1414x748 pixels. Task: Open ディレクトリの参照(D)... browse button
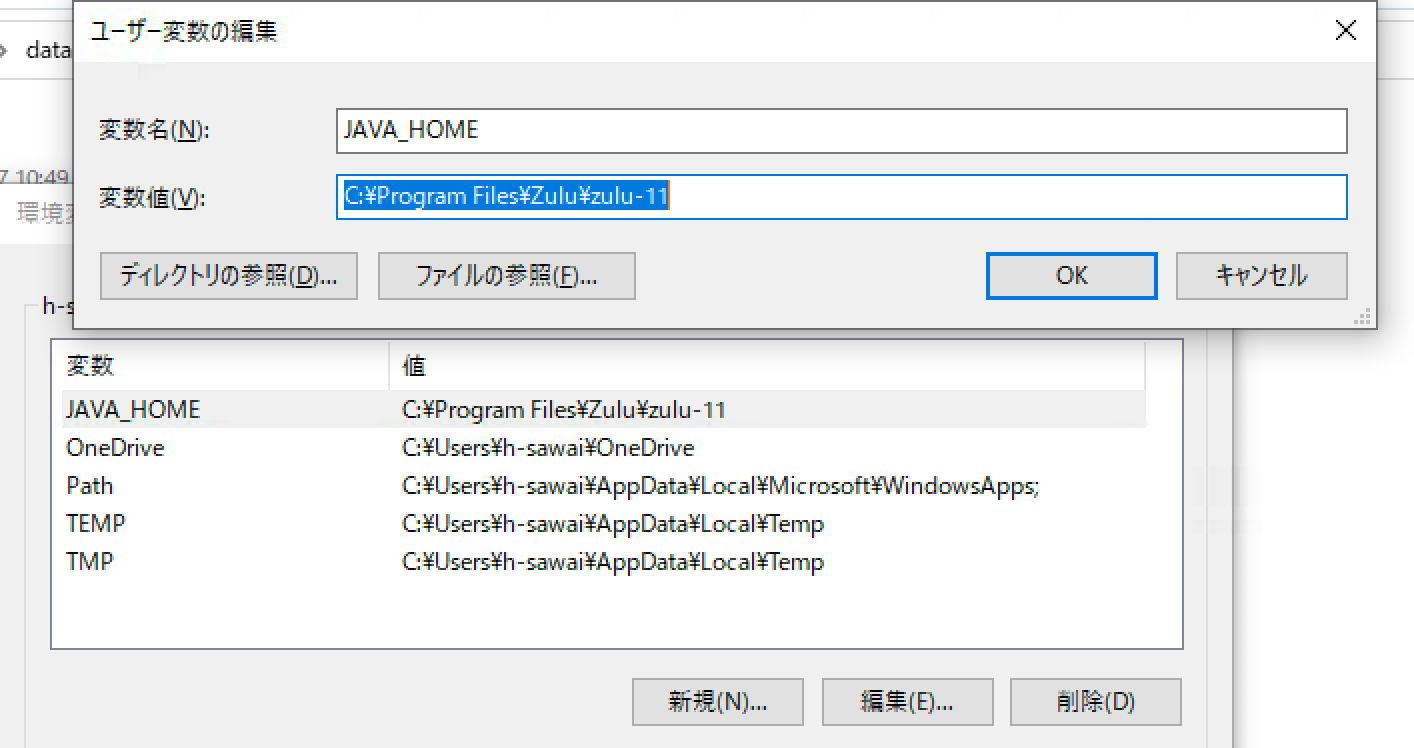pos(229,275)
